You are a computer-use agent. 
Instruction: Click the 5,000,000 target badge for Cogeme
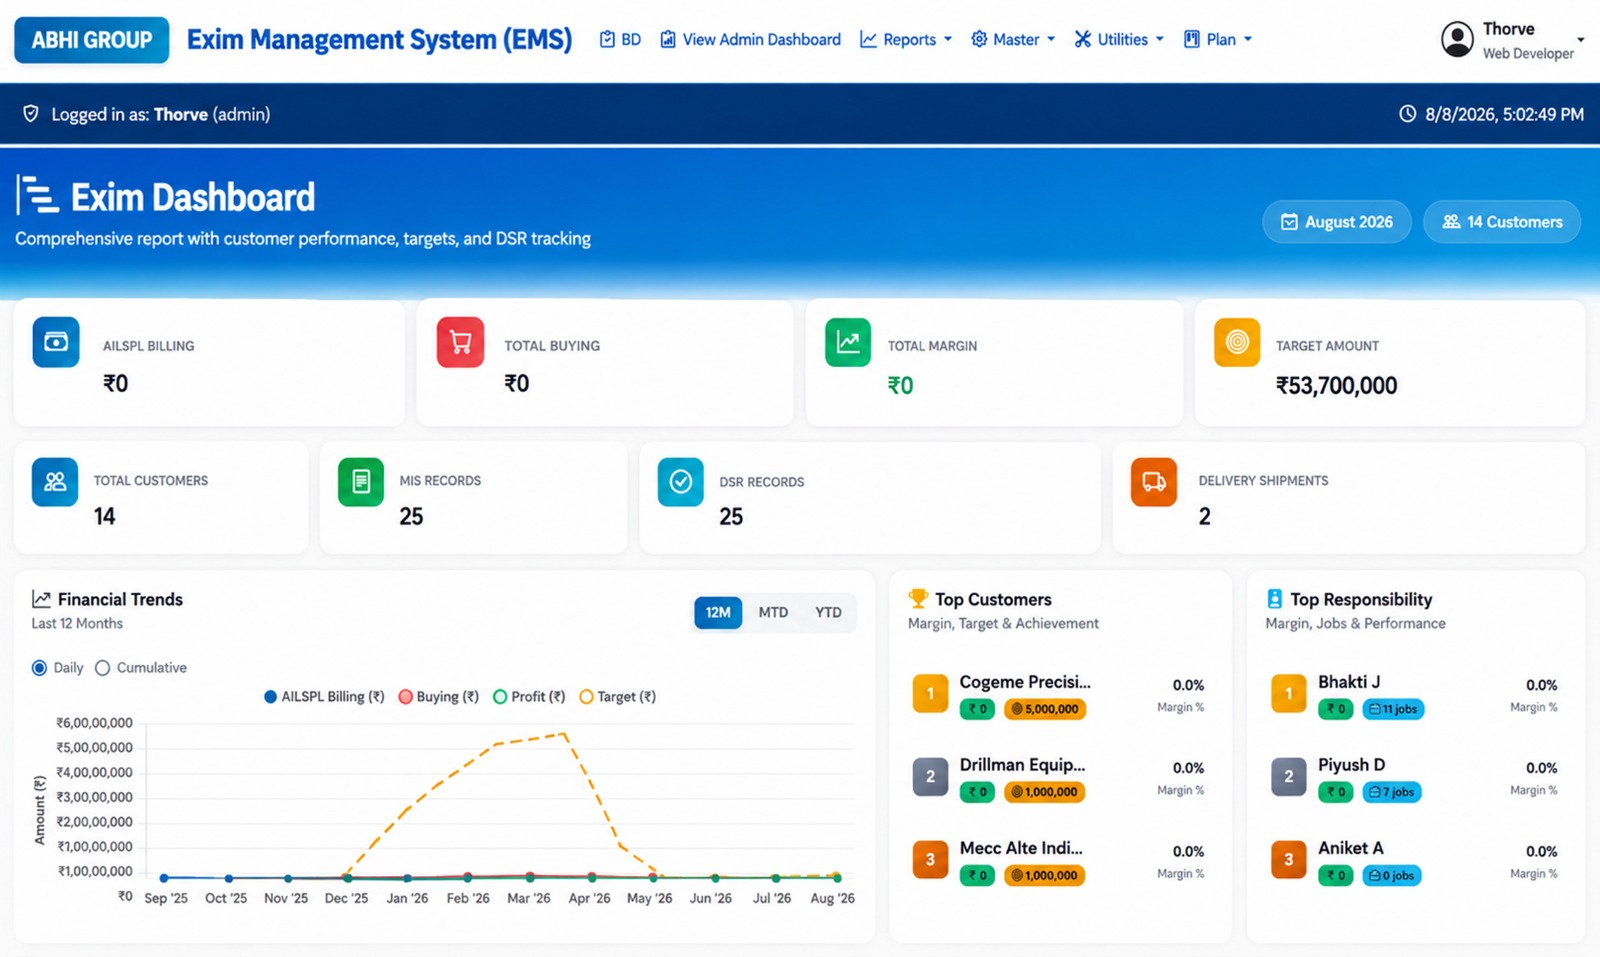click(1045, 709)
